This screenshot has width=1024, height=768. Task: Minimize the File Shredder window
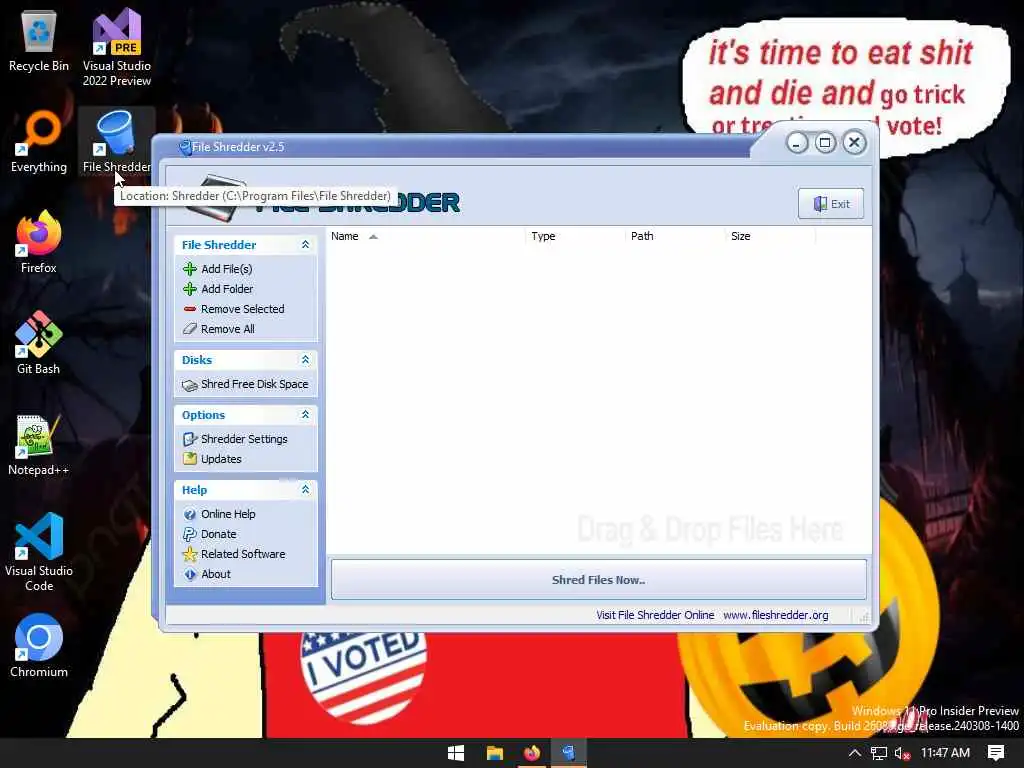[x=797, y=143]
